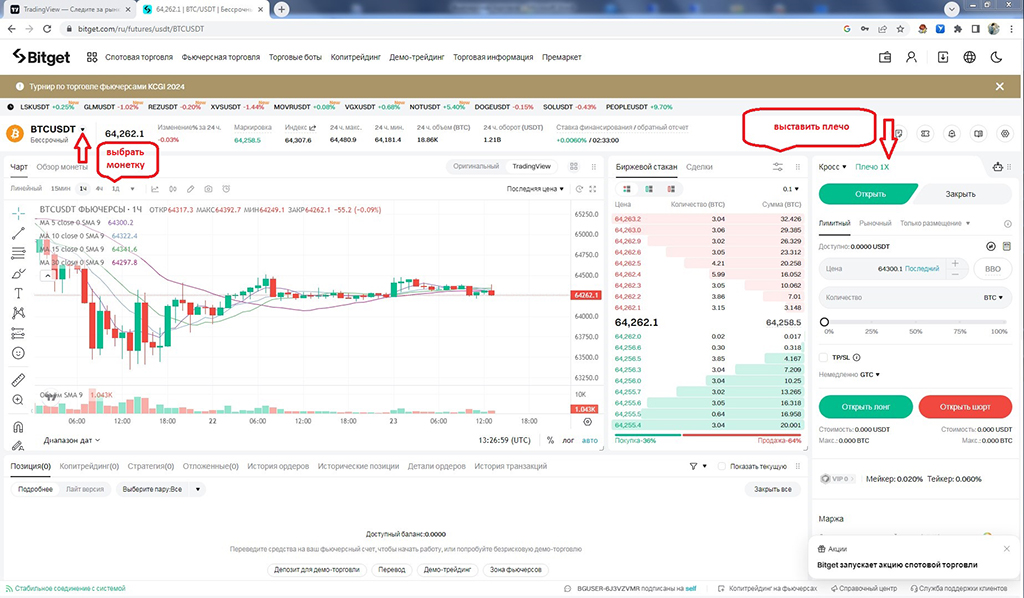Toggle 'авто' price scale
Image resolution: width=1024 pixels, height=598 pixels.
coord(590,441)
